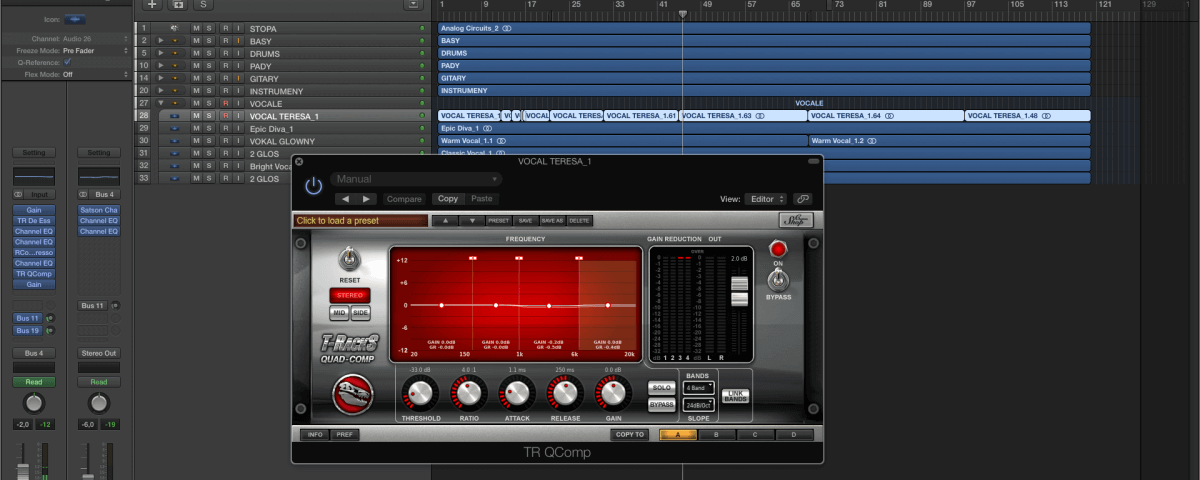Record-enable the VOCAL TERESA_1 track
The height and width of the screenshot is (480, 1200).
225,116
